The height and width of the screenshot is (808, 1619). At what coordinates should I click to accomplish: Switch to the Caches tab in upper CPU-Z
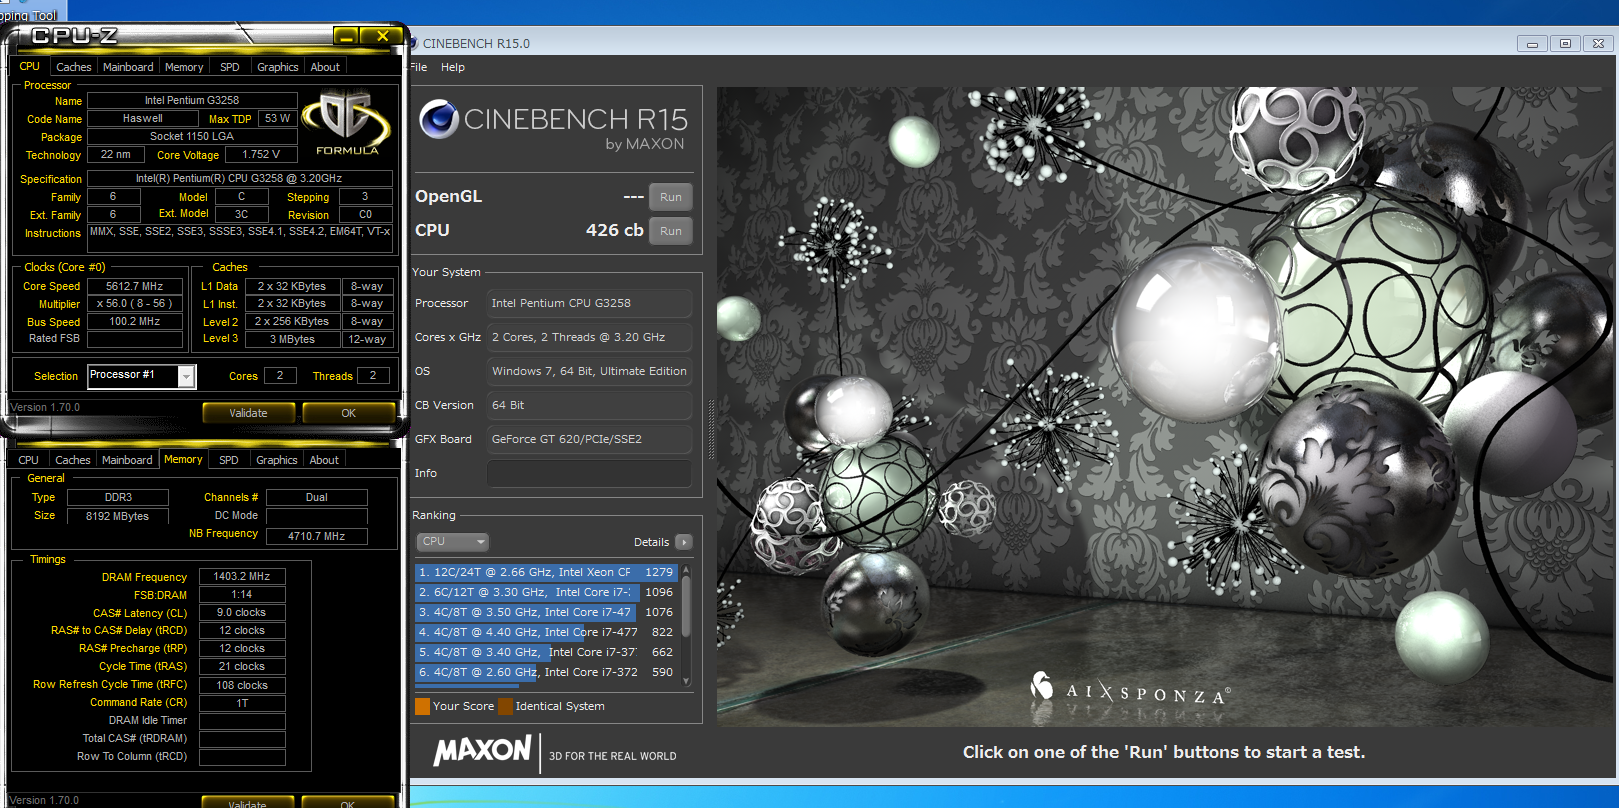click(x=73, y=67)
